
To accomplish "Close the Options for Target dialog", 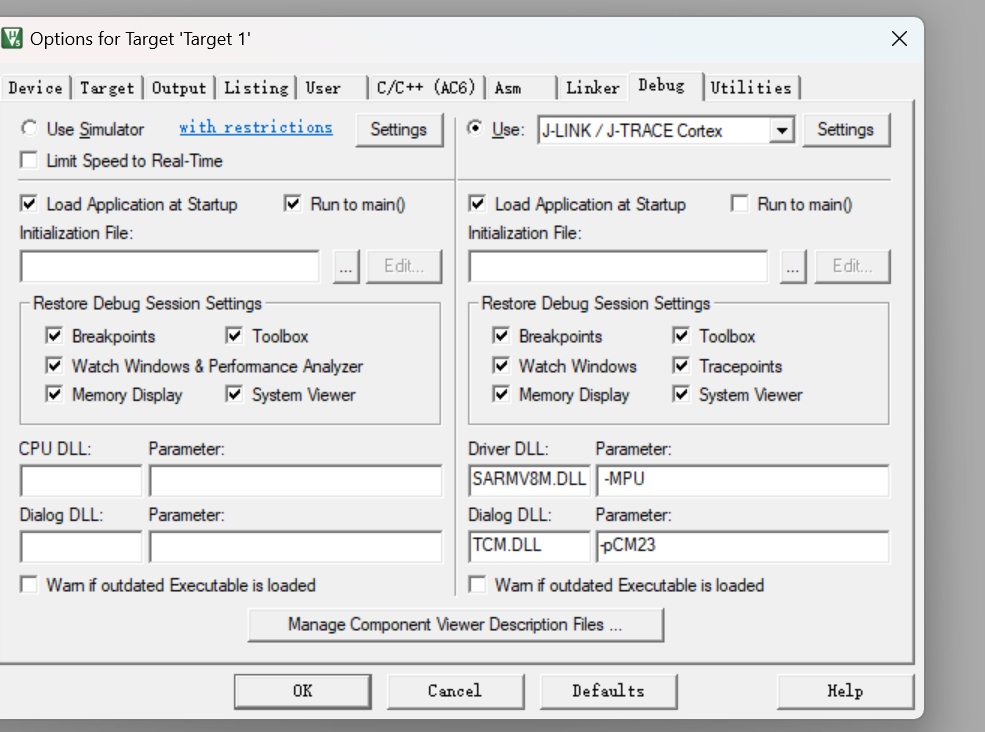I will pos(899,39).
